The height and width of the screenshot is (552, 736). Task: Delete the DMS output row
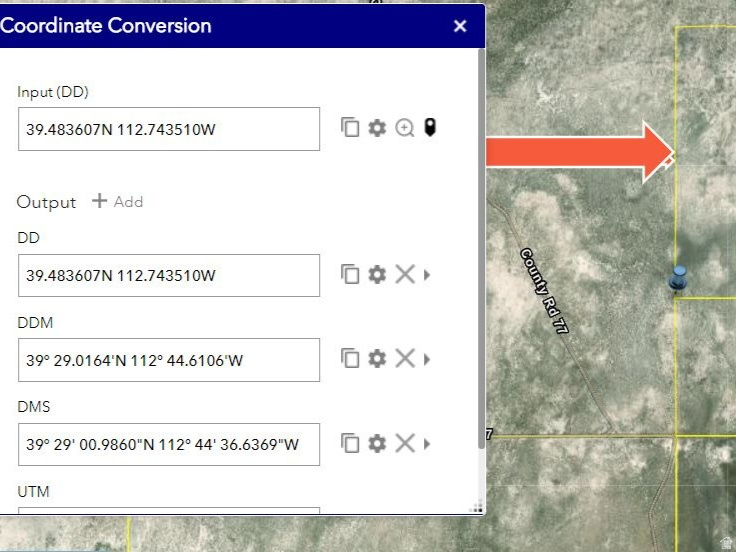click(x=404, y=443)
